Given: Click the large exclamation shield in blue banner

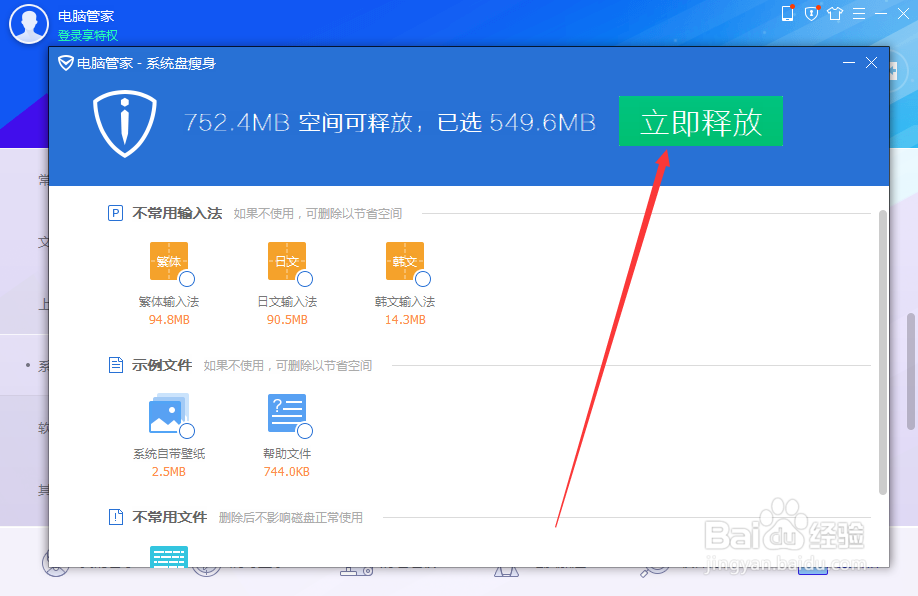Looking at the screenshot, I should [124, 122].
